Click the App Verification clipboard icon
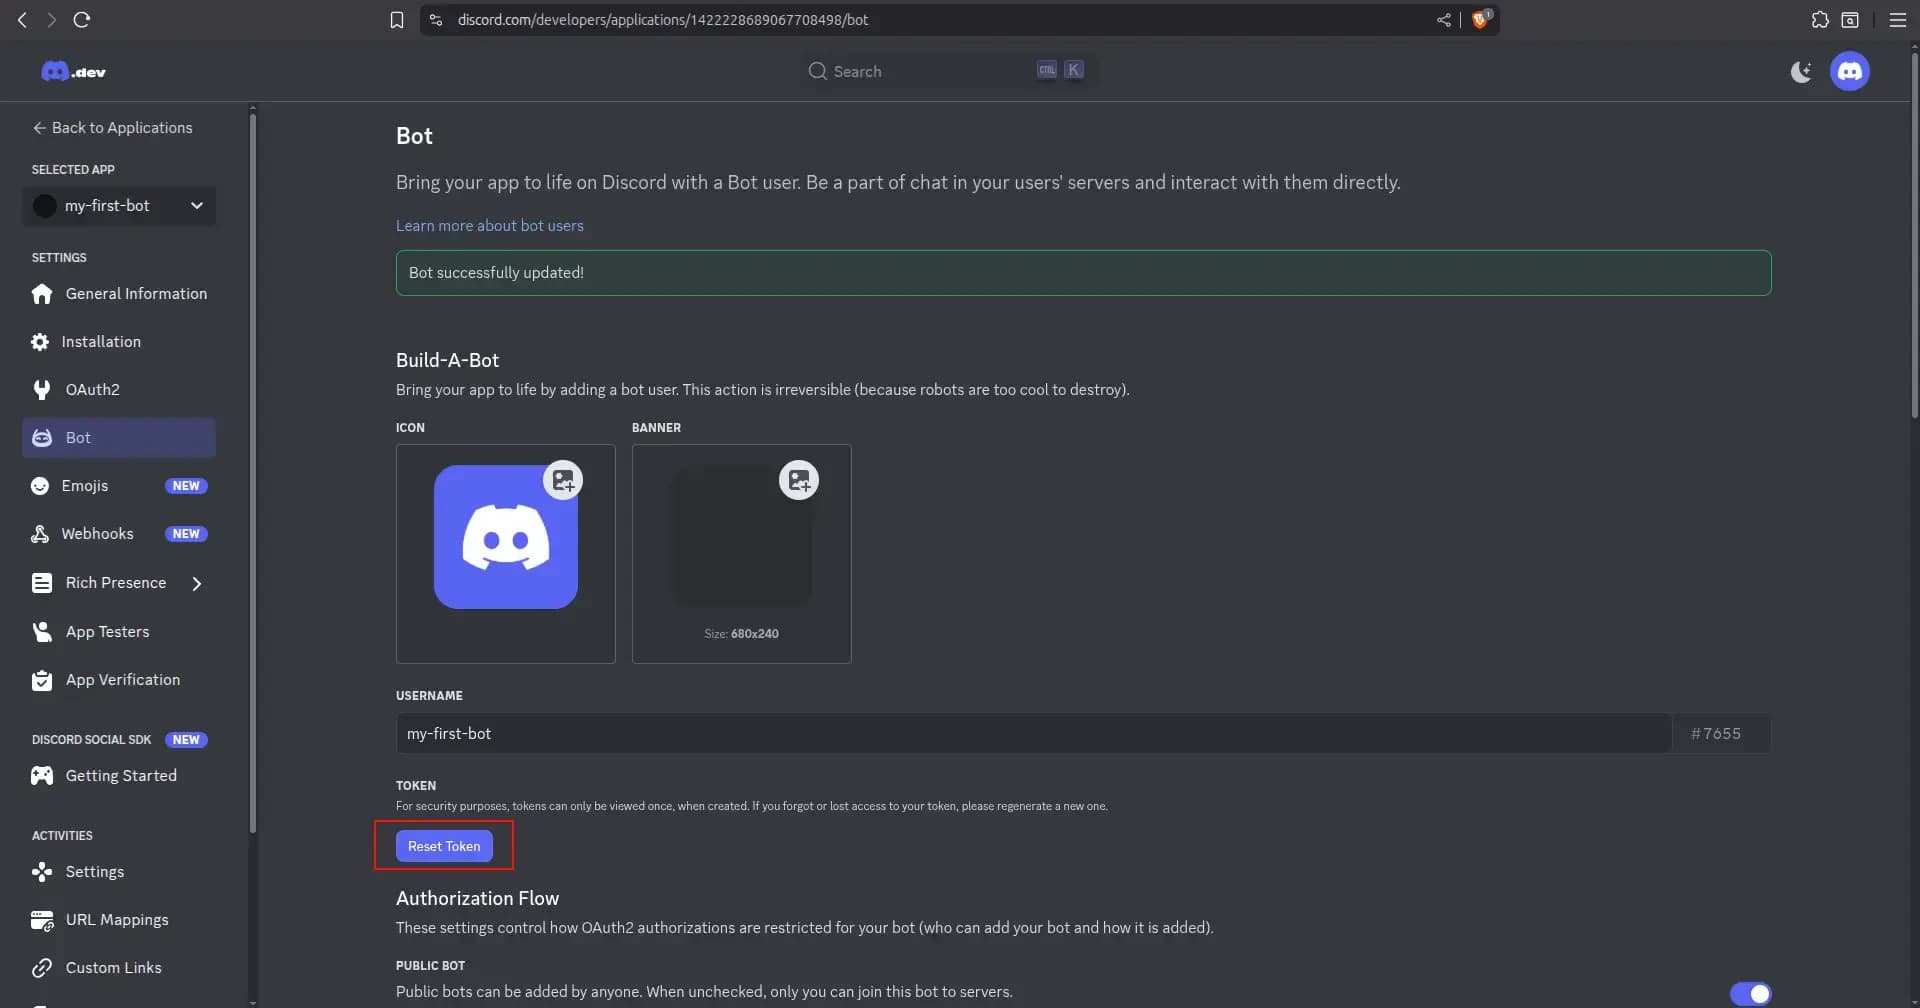Screen dimensions: 1920x1008 (x=42, y=680)
